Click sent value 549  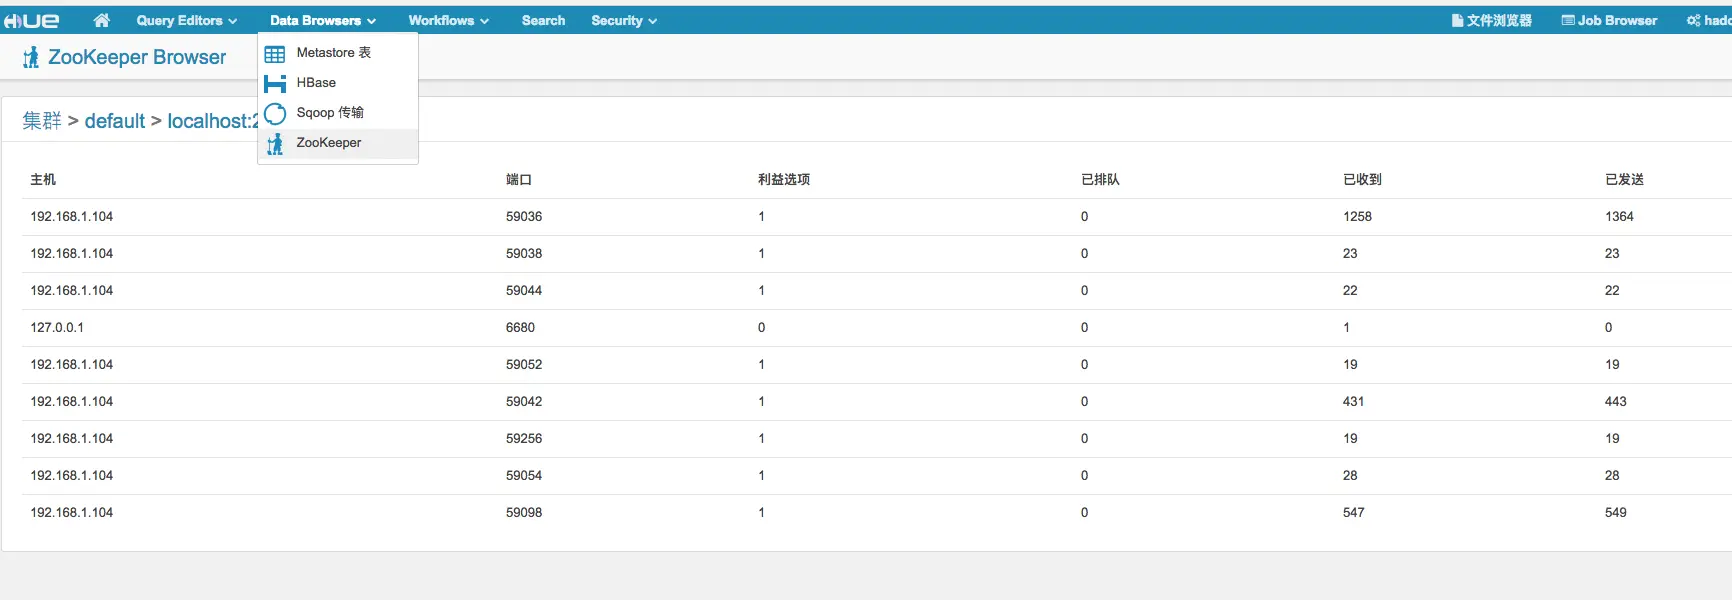pyautogui.click(x=1615, y=513)
